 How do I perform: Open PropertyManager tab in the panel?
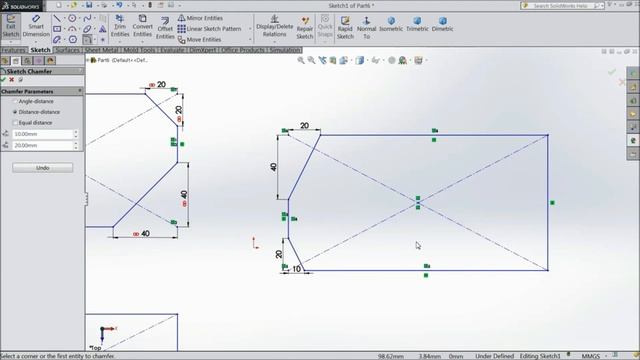click(16, 61)
